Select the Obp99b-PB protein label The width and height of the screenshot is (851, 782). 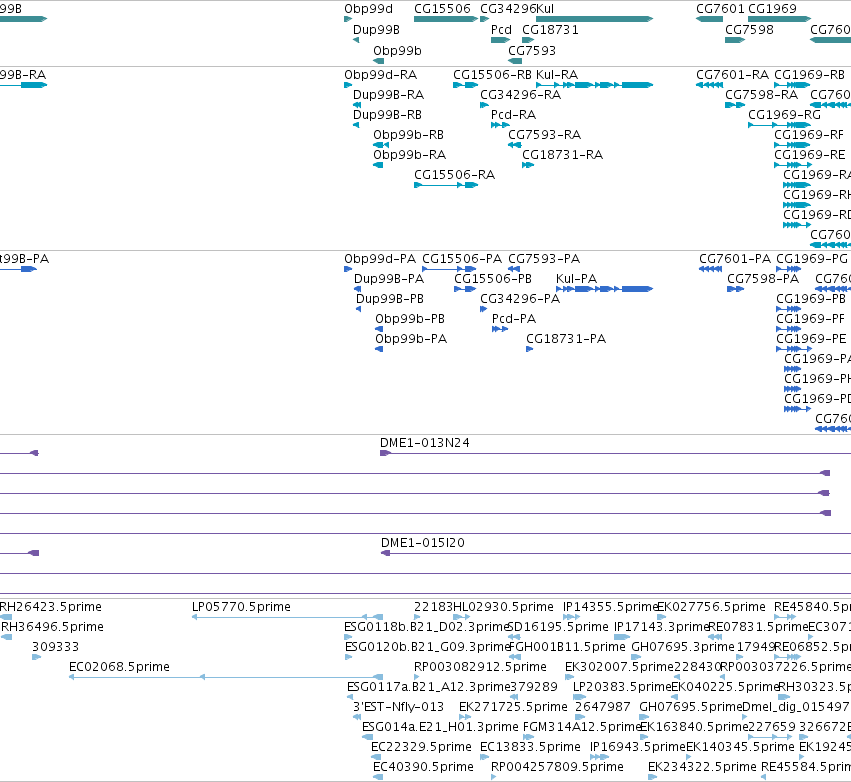click(x=410, y=319)
